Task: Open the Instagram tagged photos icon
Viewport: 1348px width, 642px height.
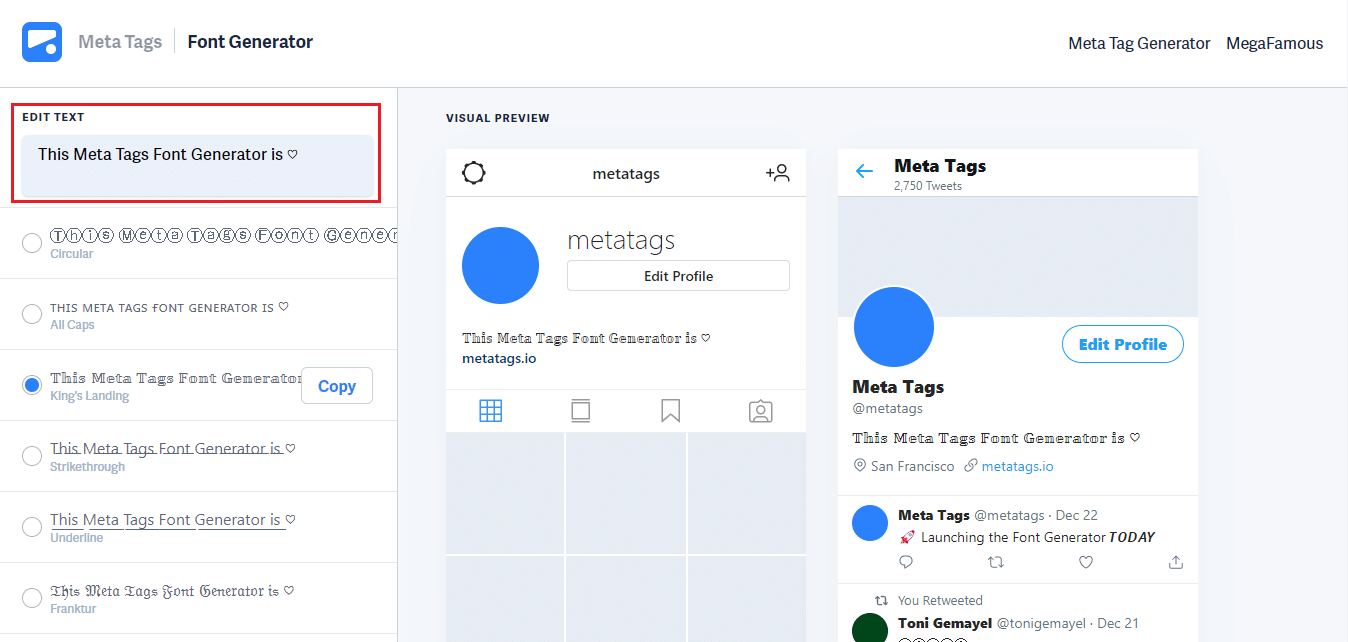Action: click(x=761, y=411)
